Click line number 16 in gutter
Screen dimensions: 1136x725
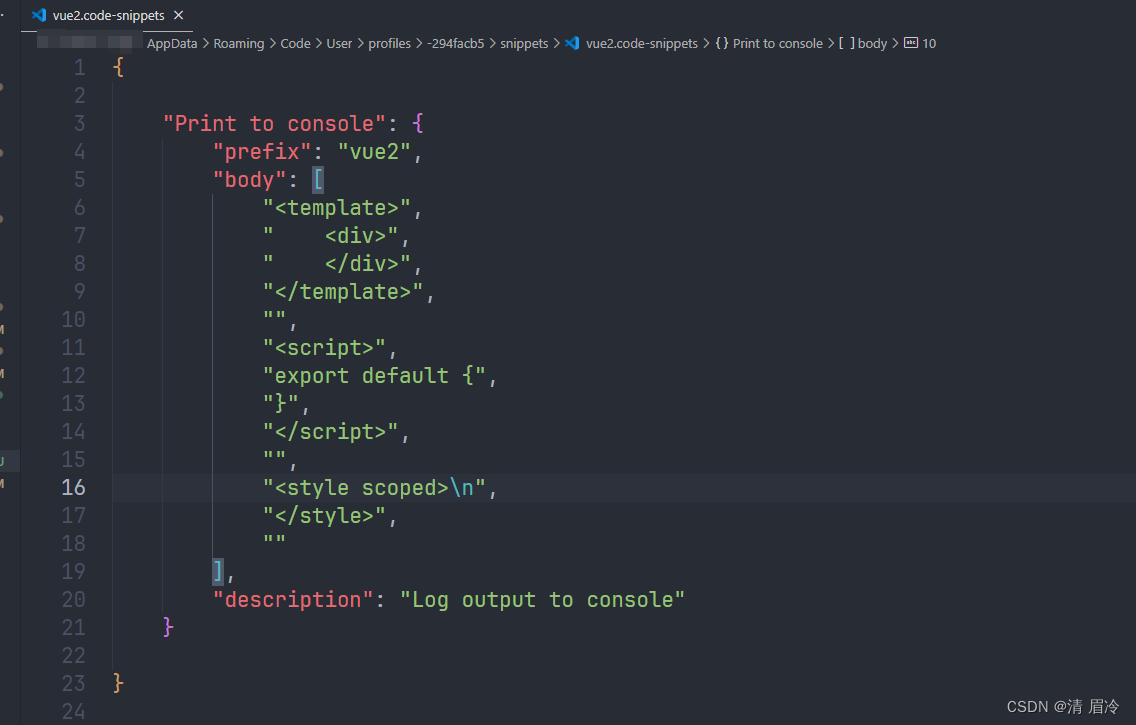pos(73,487)
